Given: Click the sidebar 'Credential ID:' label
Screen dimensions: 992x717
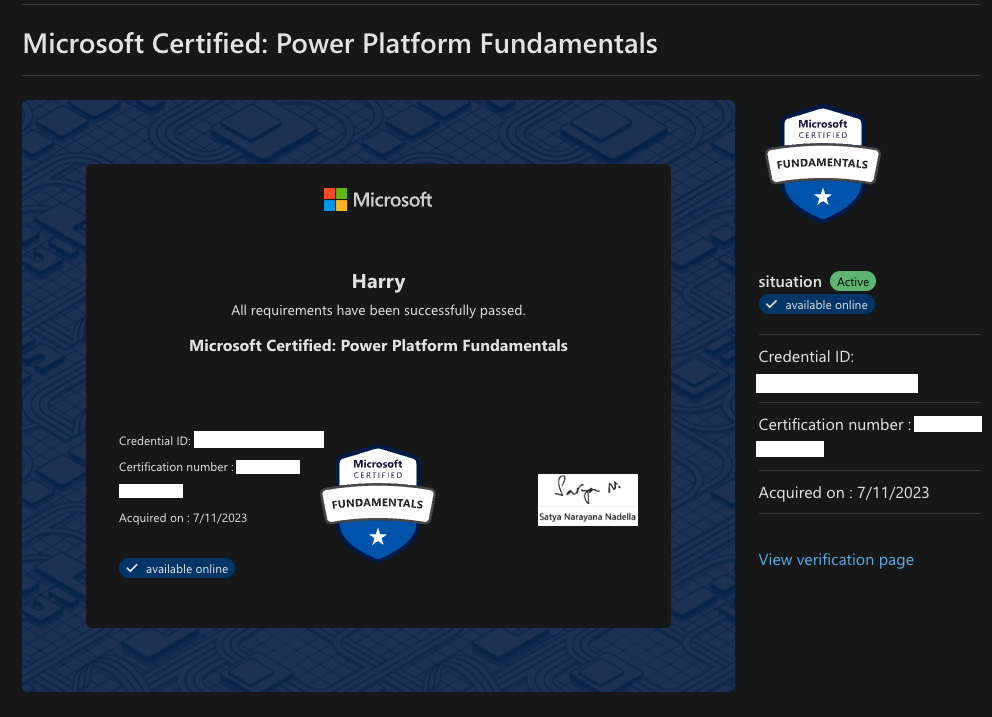Looking at the screenshot, I should [x=806, y=357].
